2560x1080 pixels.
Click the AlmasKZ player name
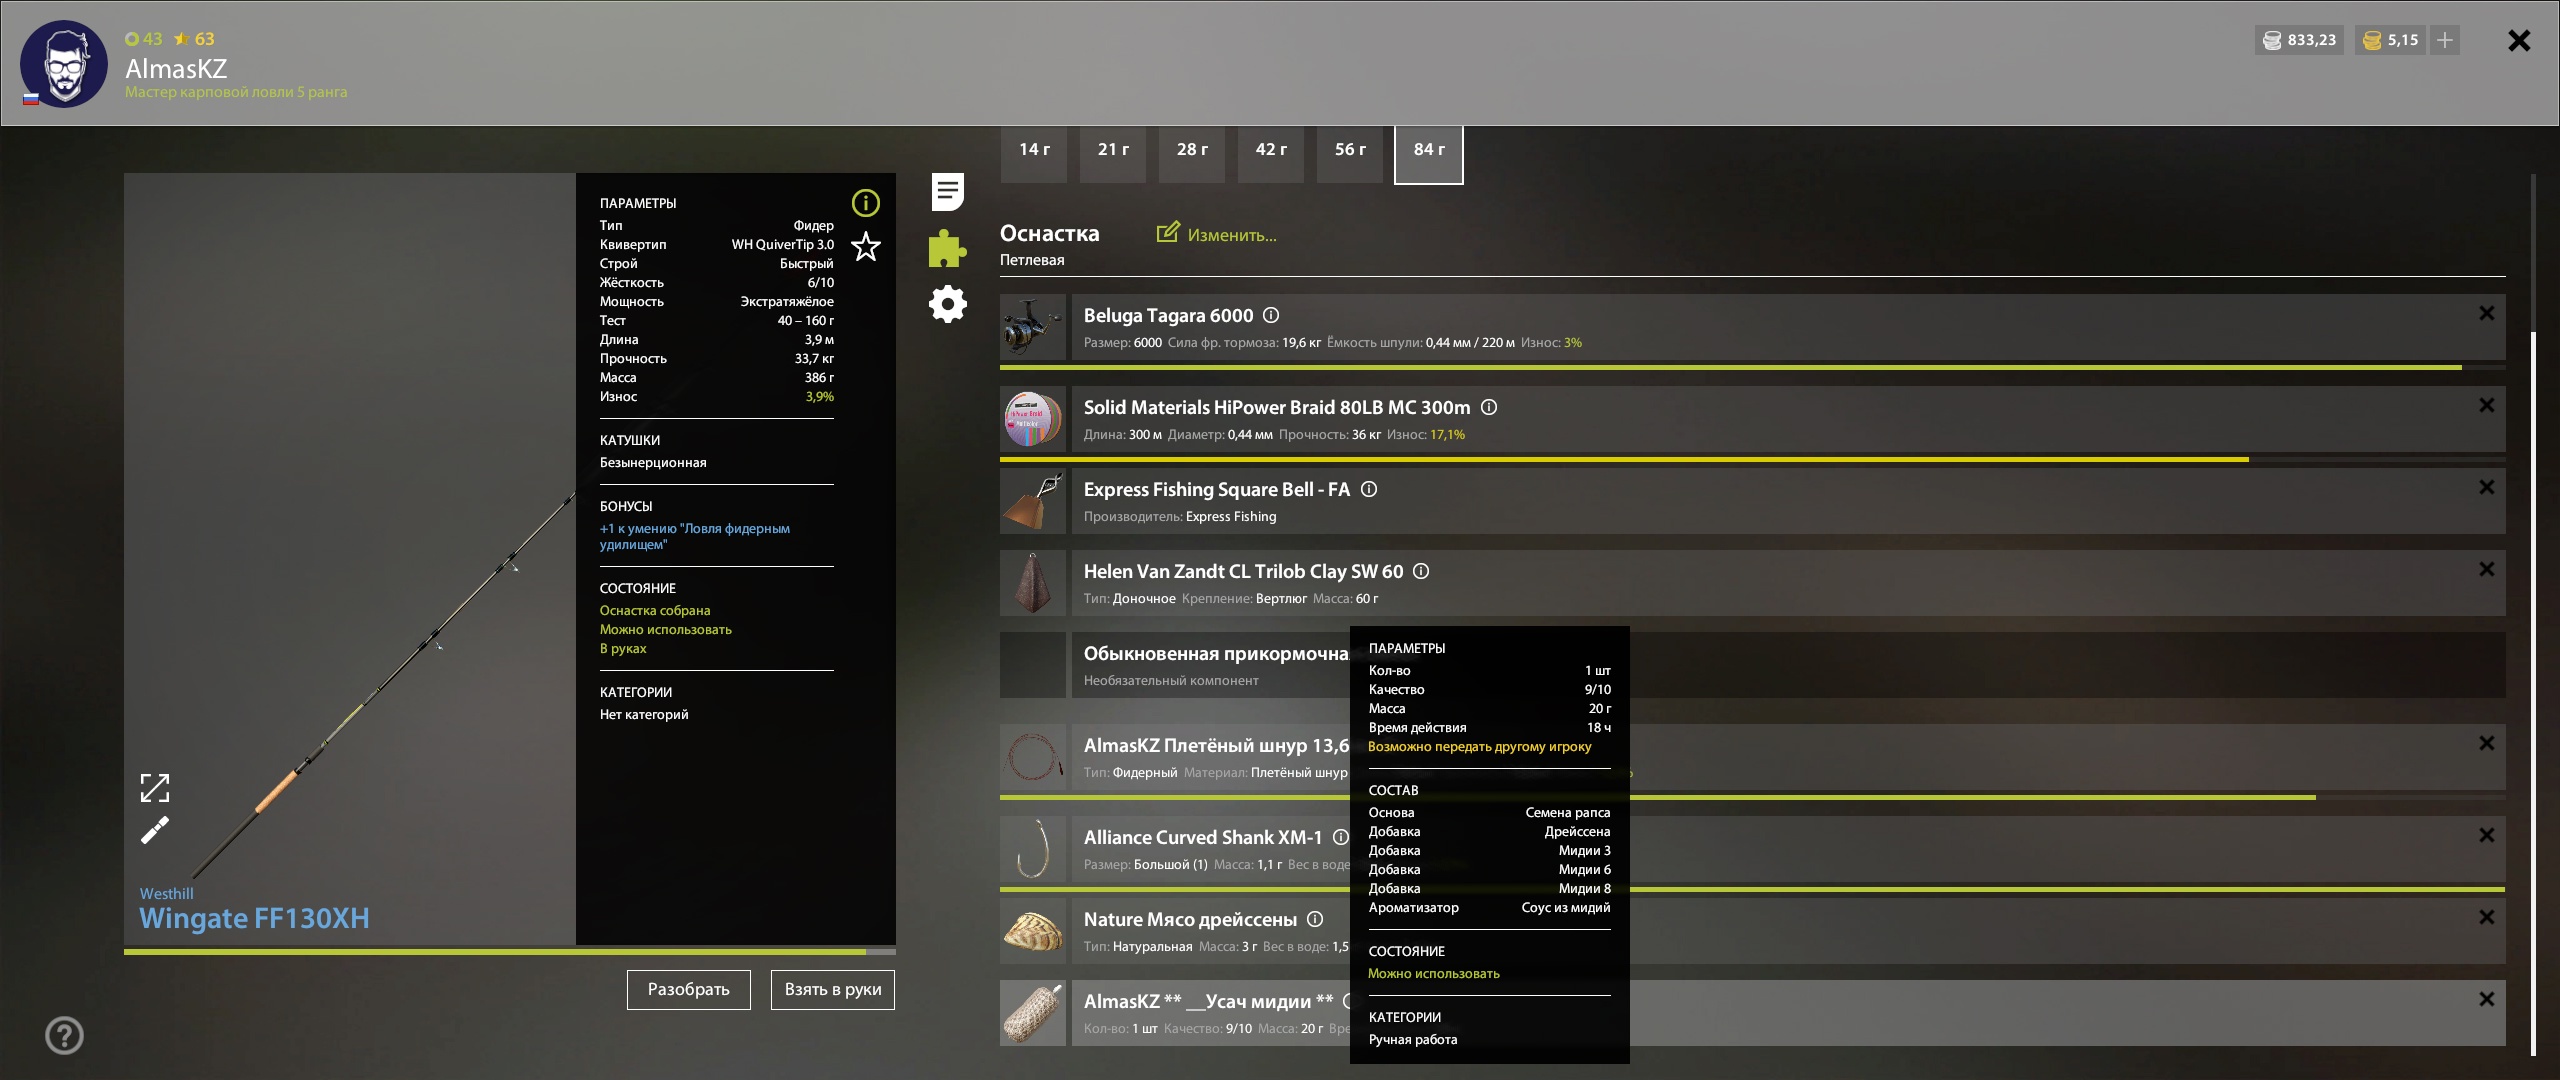(x=176, y=68)
